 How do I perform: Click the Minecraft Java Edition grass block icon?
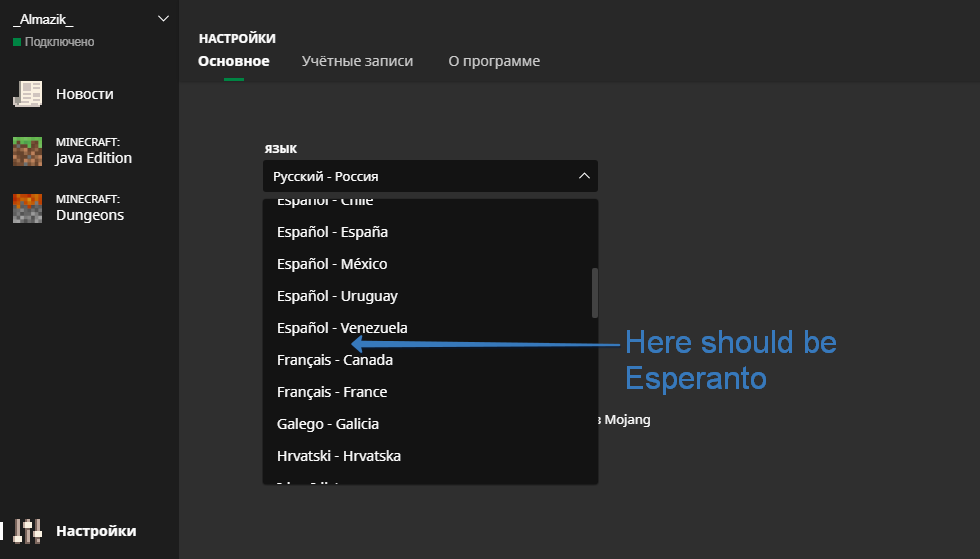pyautogui.click(x=27, y=151)
